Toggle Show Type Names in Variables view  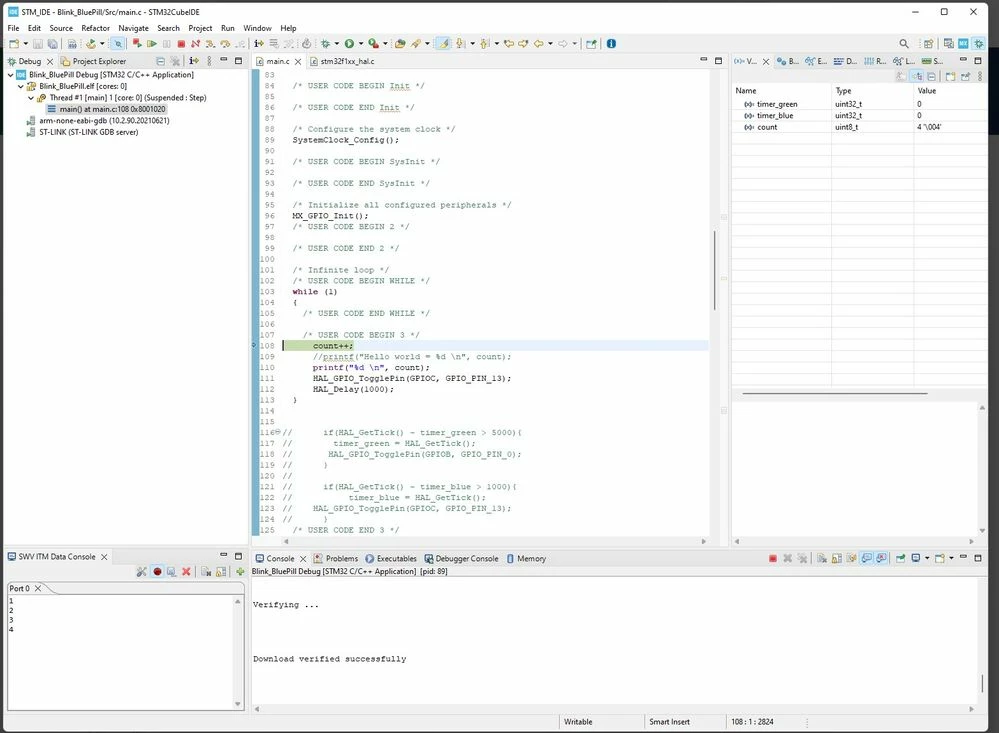tap(901, 76)
